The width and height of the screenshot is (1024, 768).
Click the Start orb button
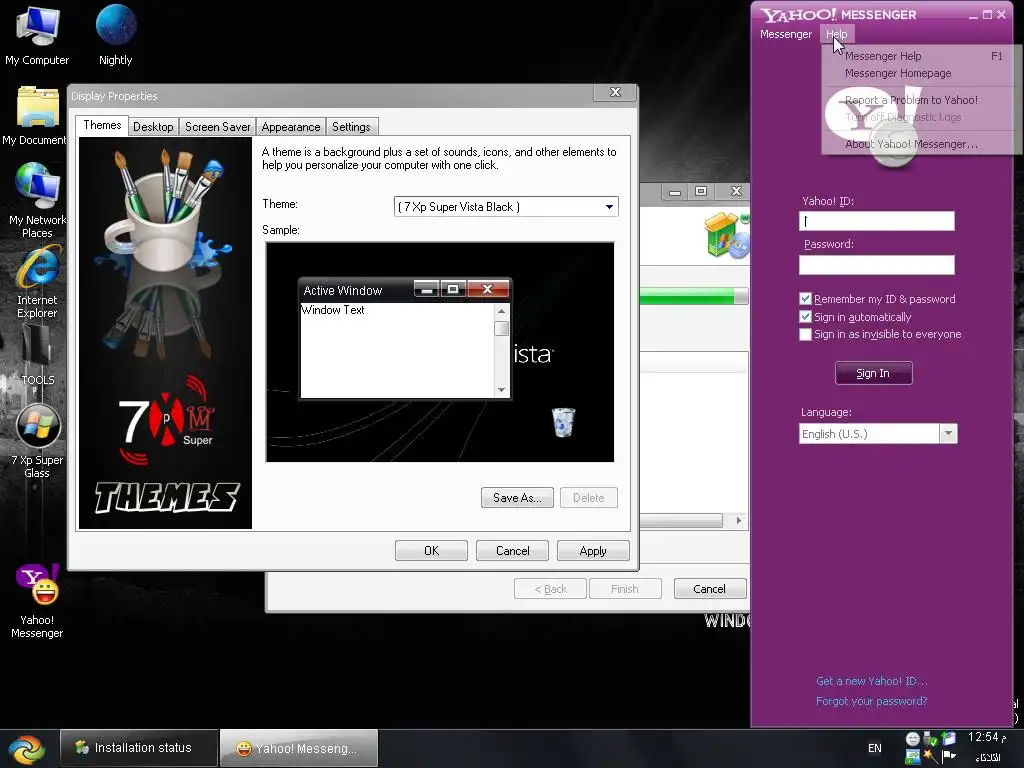point(26,748)
